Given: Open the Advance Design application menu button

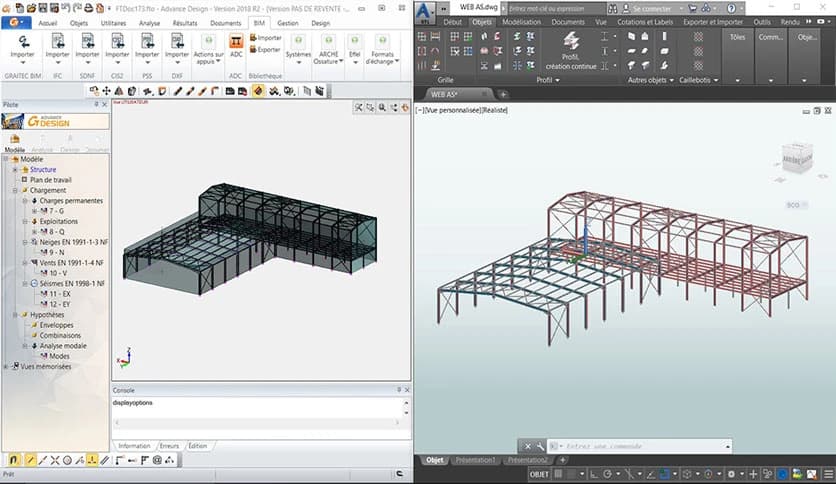Looking at the screenshot, I should (15, 23).
